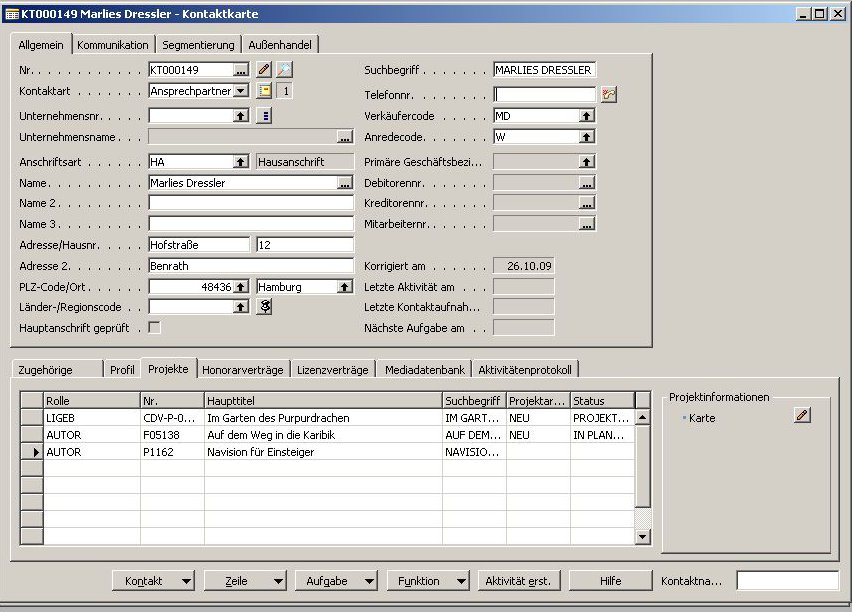852x612 pixels.
Task: Click the Status column header
Action: 602,401
